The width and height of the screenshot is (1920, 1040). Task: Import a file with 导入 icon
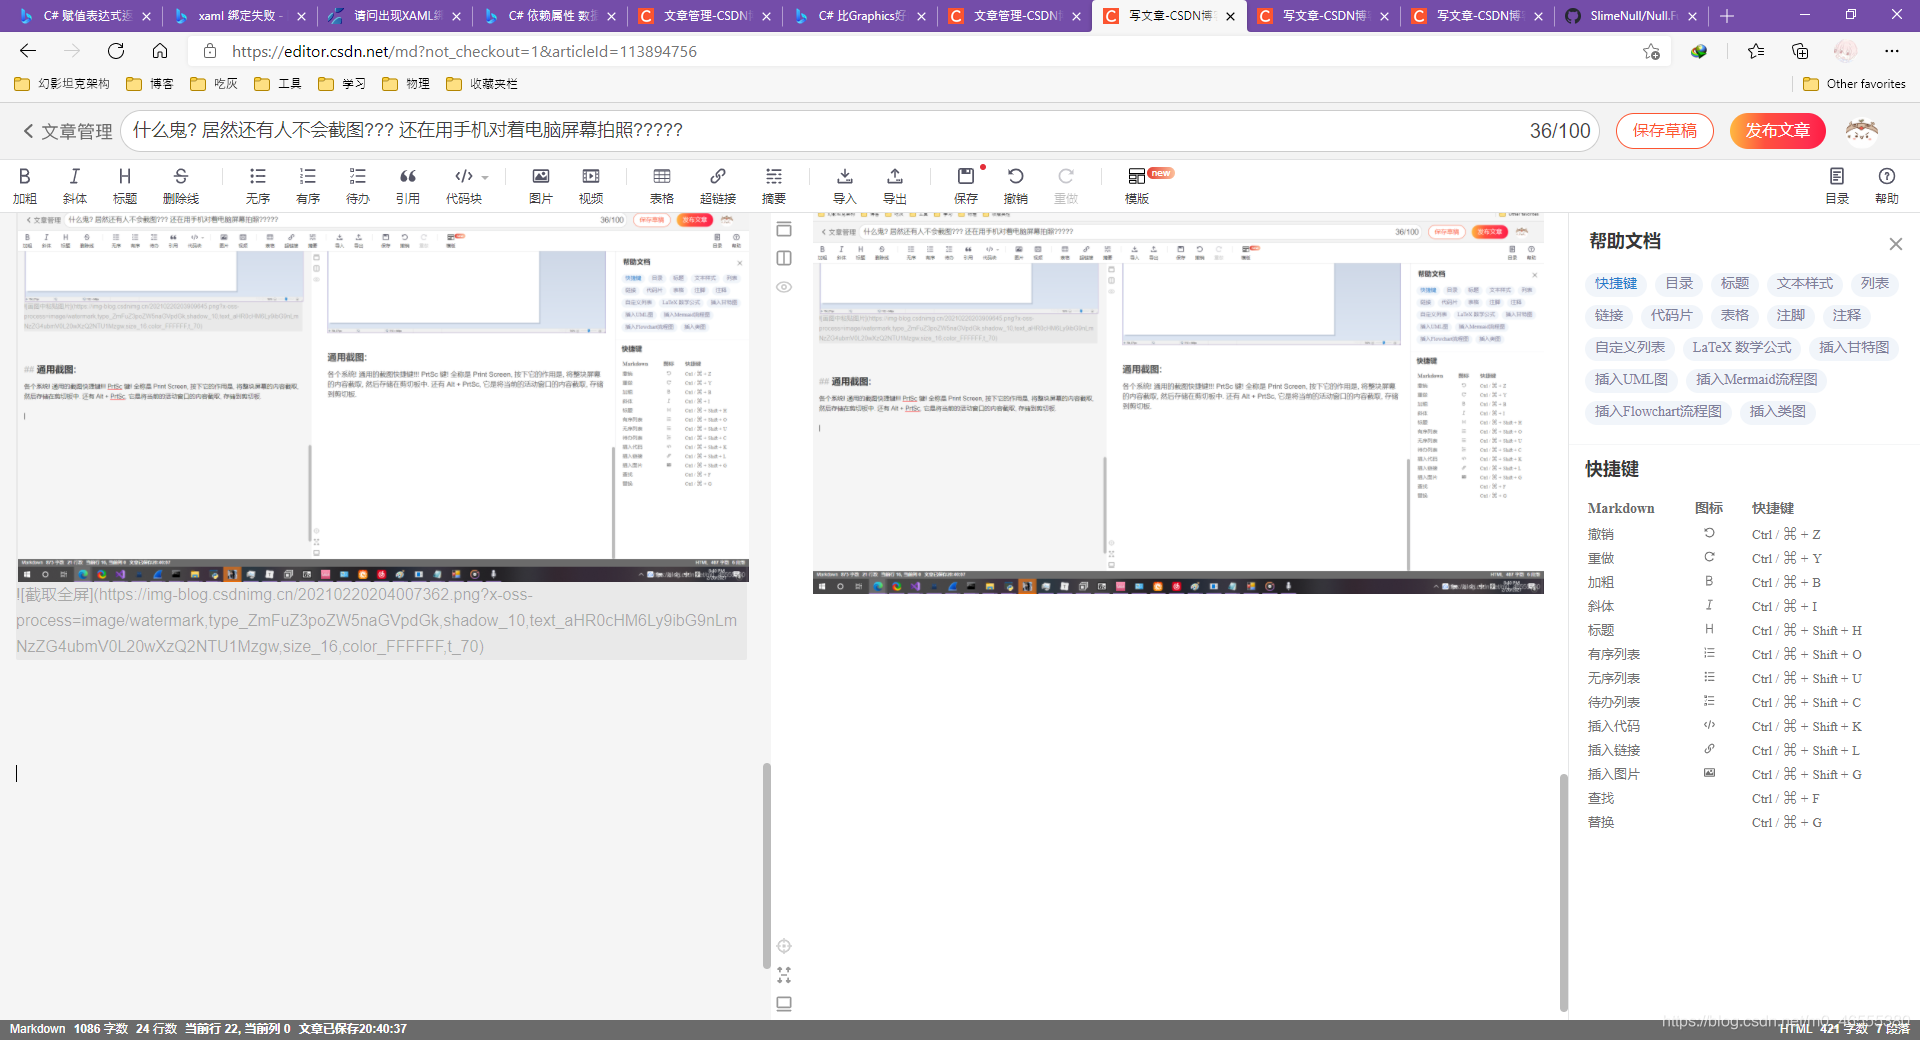coord(845,186)
